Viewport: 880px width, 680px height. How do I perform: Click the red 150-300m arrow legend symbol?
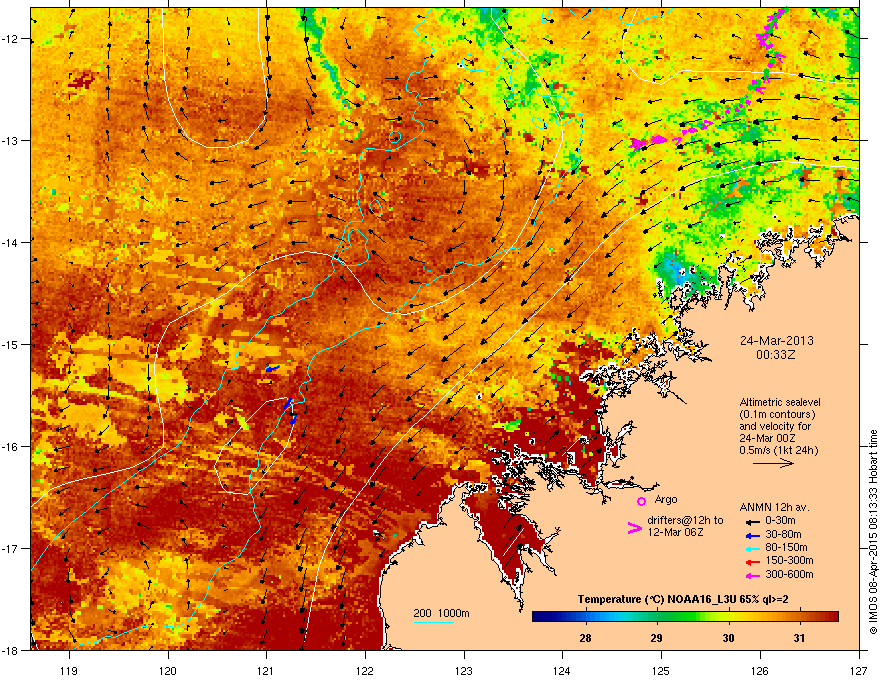(x=752, y=562)
